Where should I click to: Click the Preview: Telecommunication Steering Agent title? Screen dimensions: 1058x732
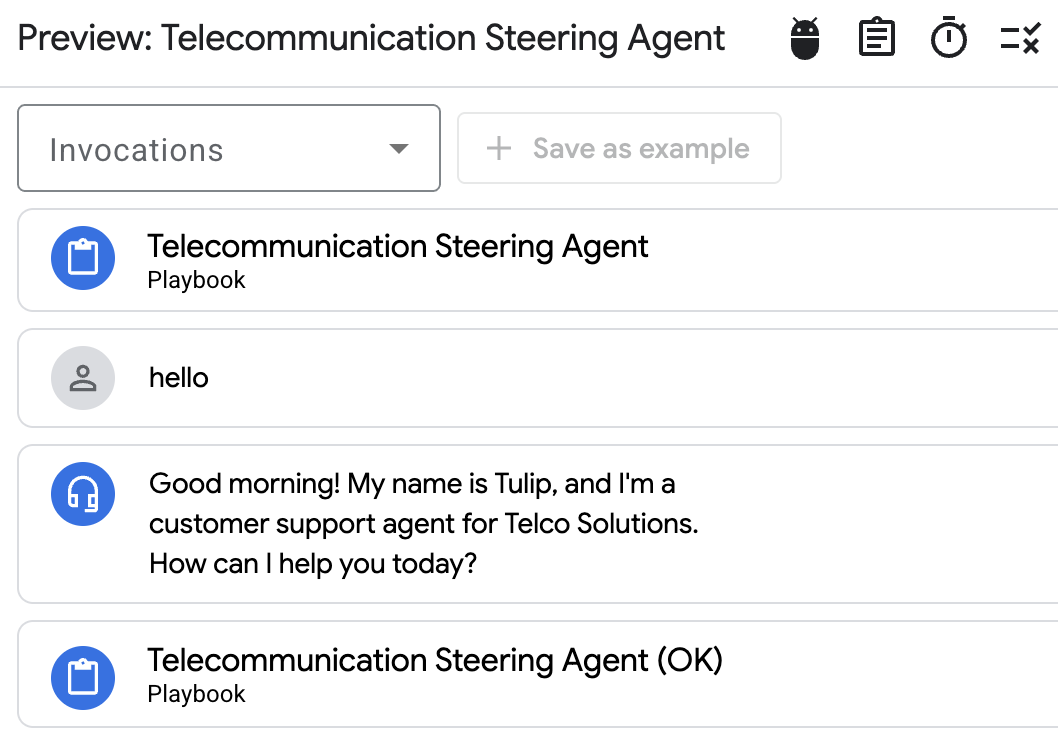pos(370,37)
